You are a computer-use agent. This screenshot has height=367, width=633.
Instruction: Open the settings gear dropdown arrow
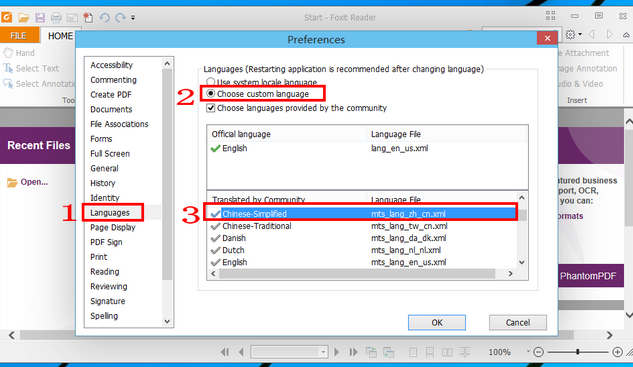pos(580,35)
